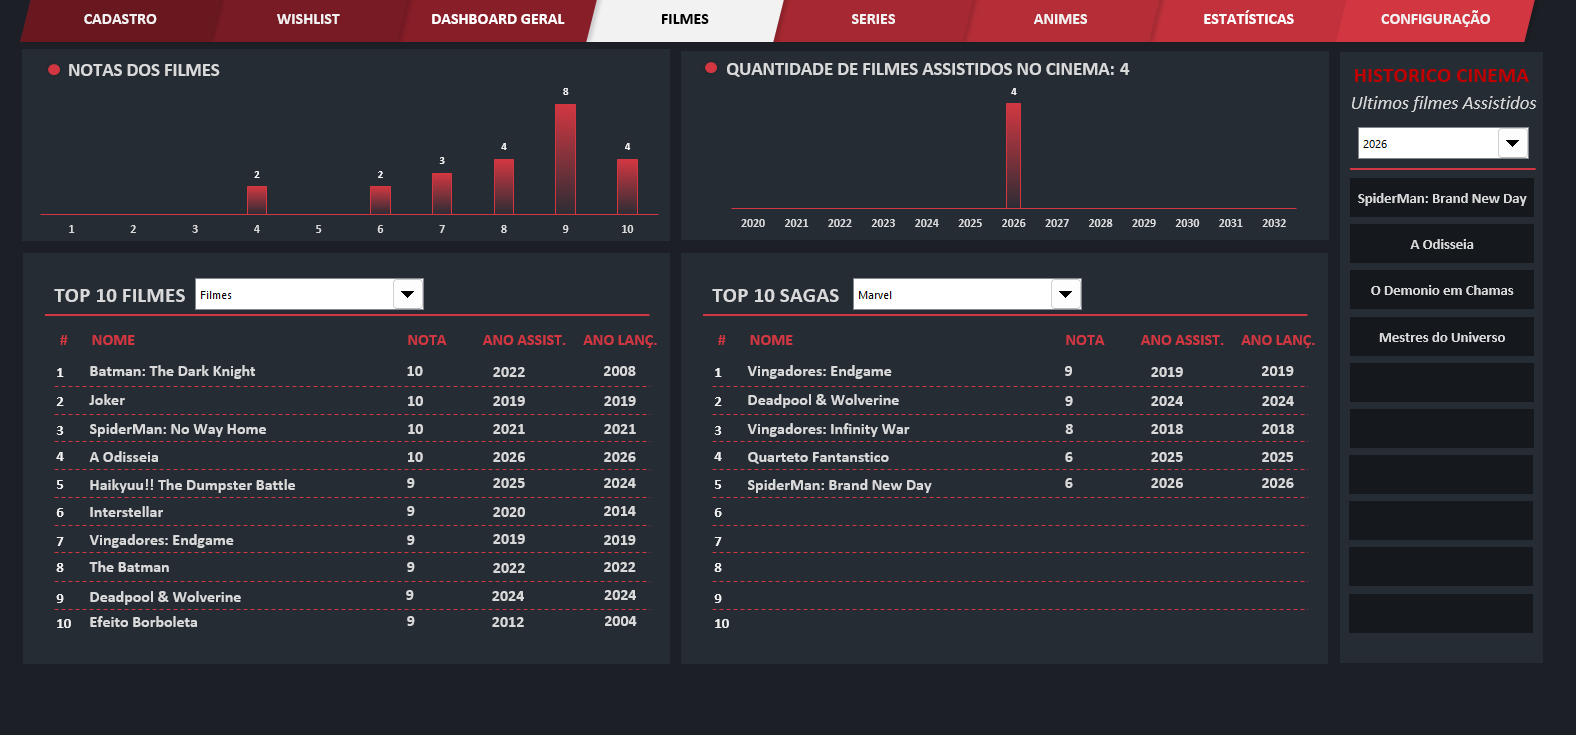The width and height of the screenshot is (1576, 735).
Task: Open the Filmes dropdown beside Top 10 Filmes
Action: coord(407,294)
